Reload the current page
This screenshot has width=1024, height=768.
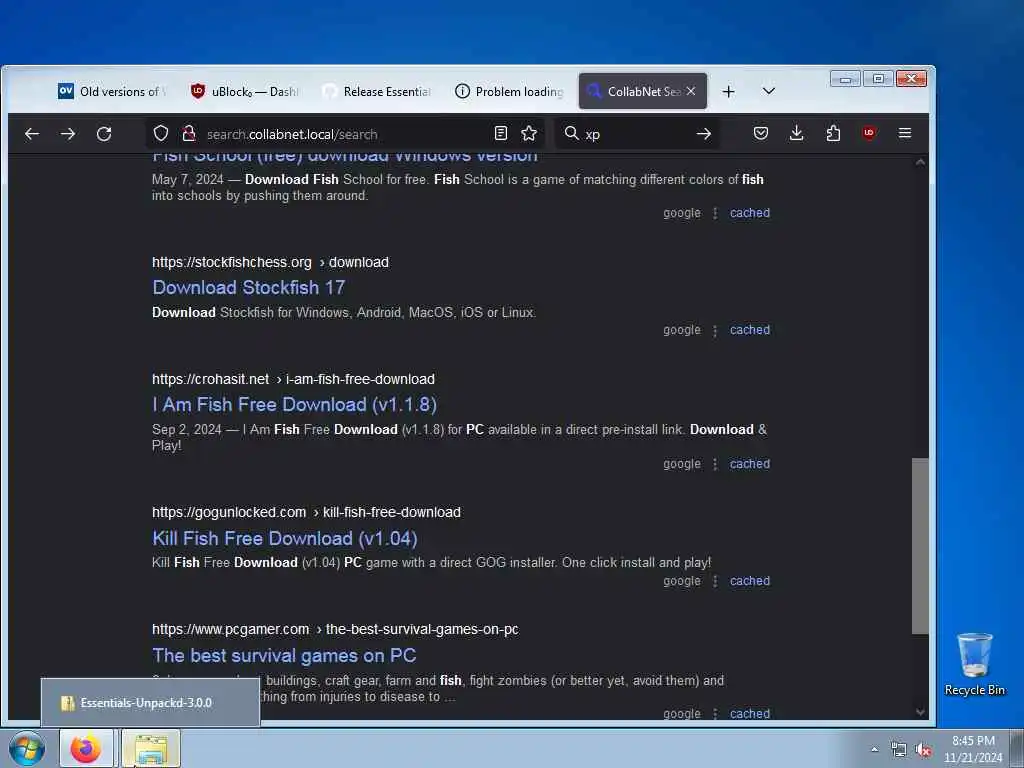click(104, 134)
